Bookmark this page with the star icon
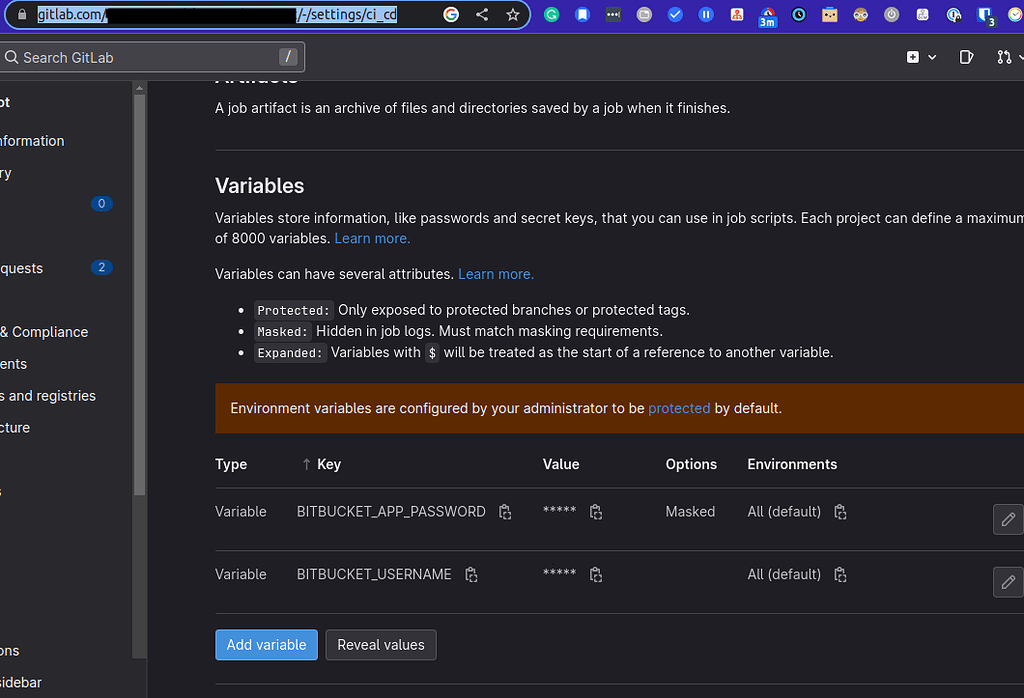 click(x=514, y=15)
